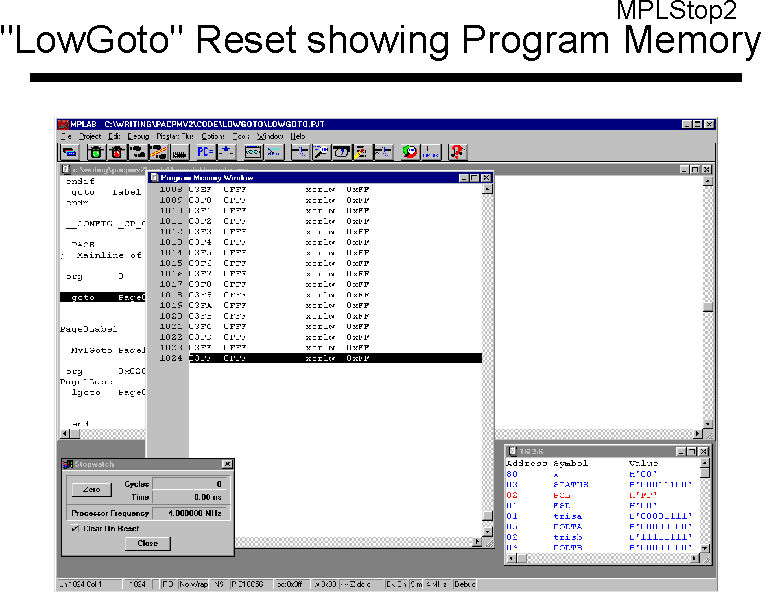Click the toolbar icon right of pencil
The height and width of the screenshot is (593, 763).
coord(382,152)
